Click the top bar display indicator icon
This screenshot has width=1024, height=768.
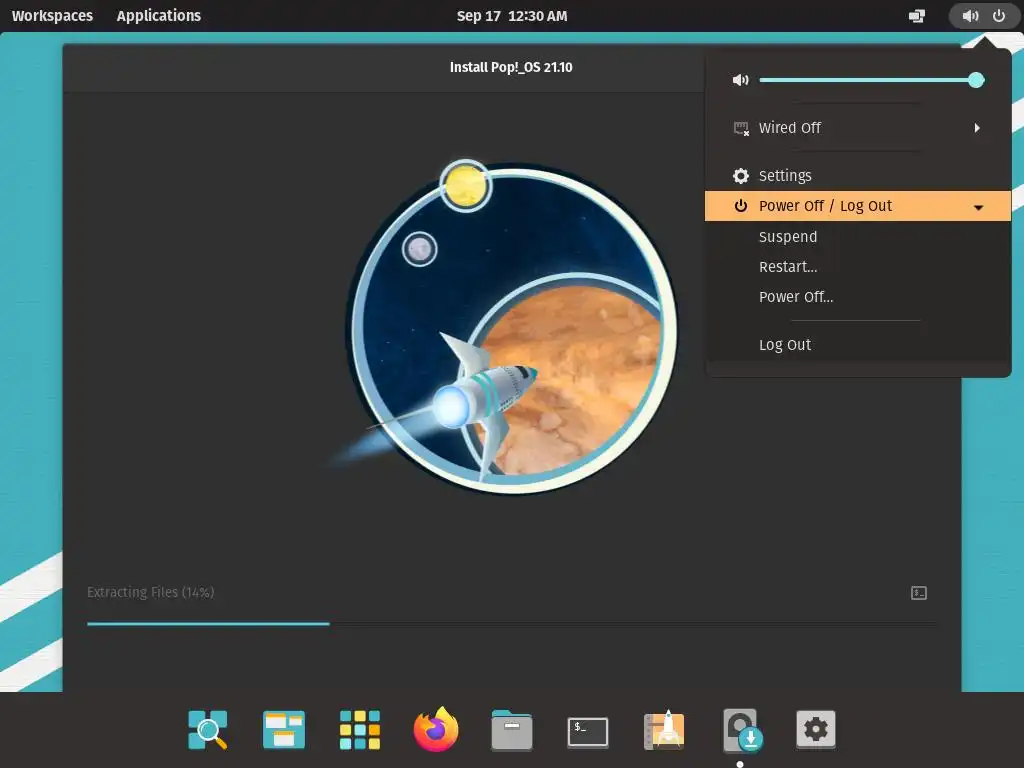917,16
